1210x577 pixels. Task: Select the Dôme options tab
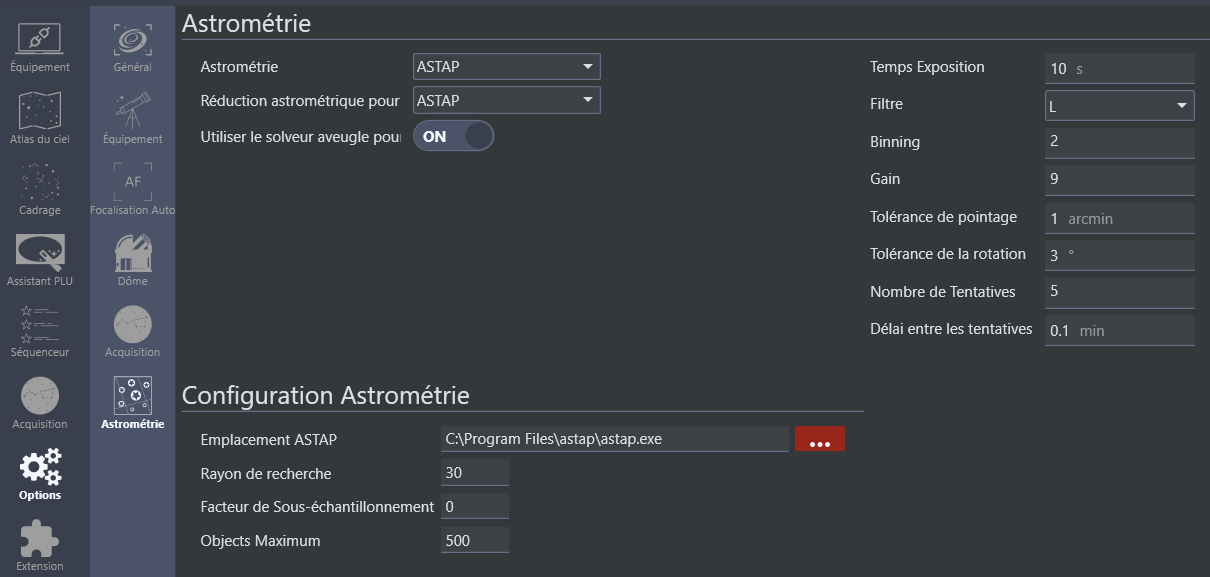tap(132, 259)
